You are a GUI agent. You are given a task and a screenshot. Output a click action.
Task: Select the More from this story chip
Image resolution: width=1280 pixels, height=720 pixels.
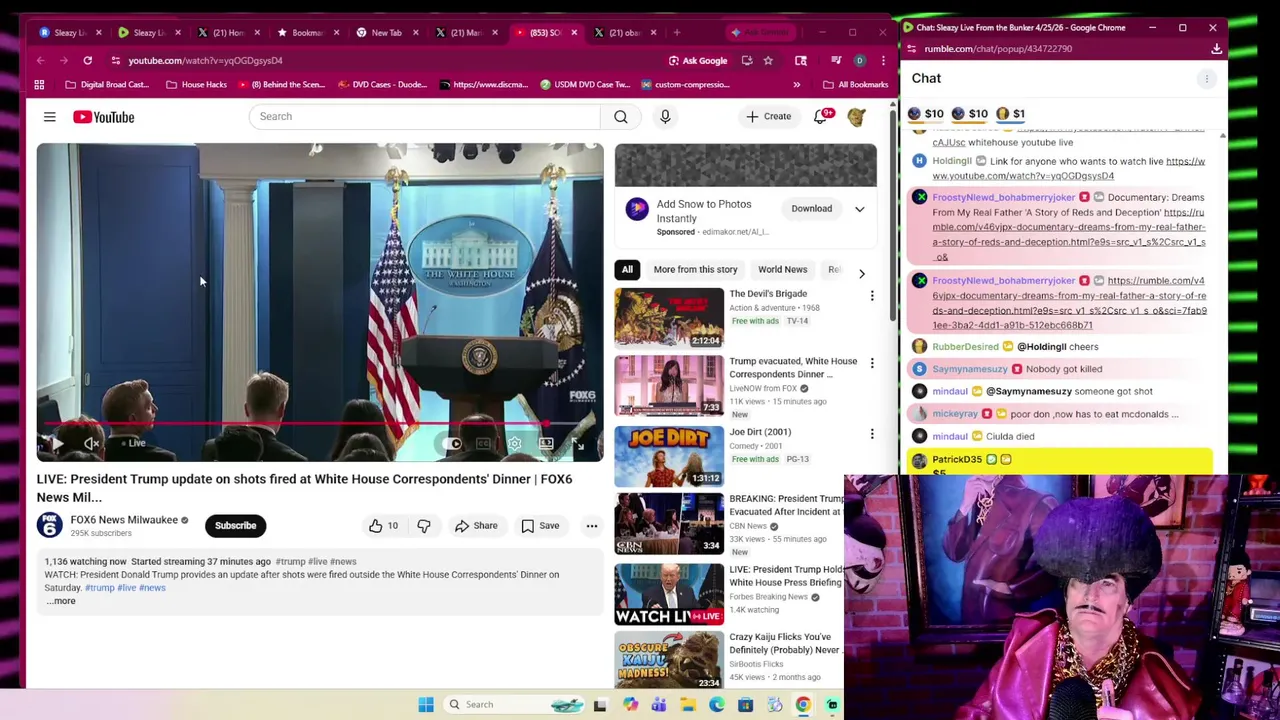[695, 270]
